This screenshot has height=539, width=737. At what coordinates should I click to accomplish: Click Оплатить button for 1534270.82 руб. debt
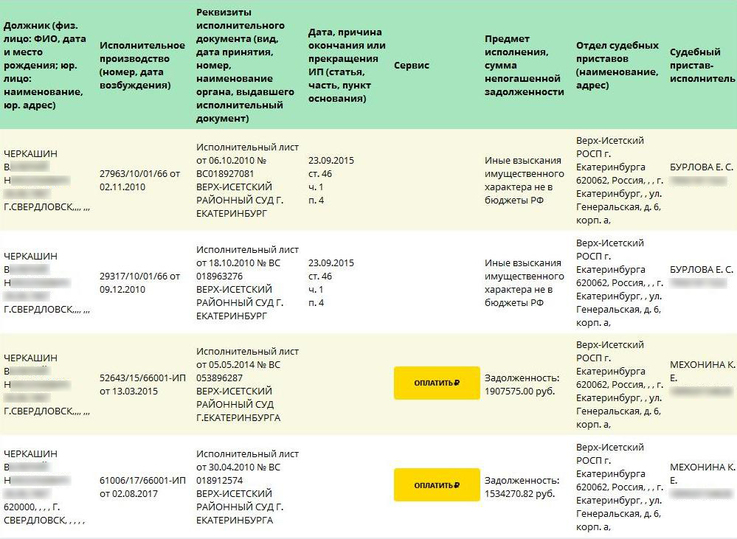tap(436, 485)
